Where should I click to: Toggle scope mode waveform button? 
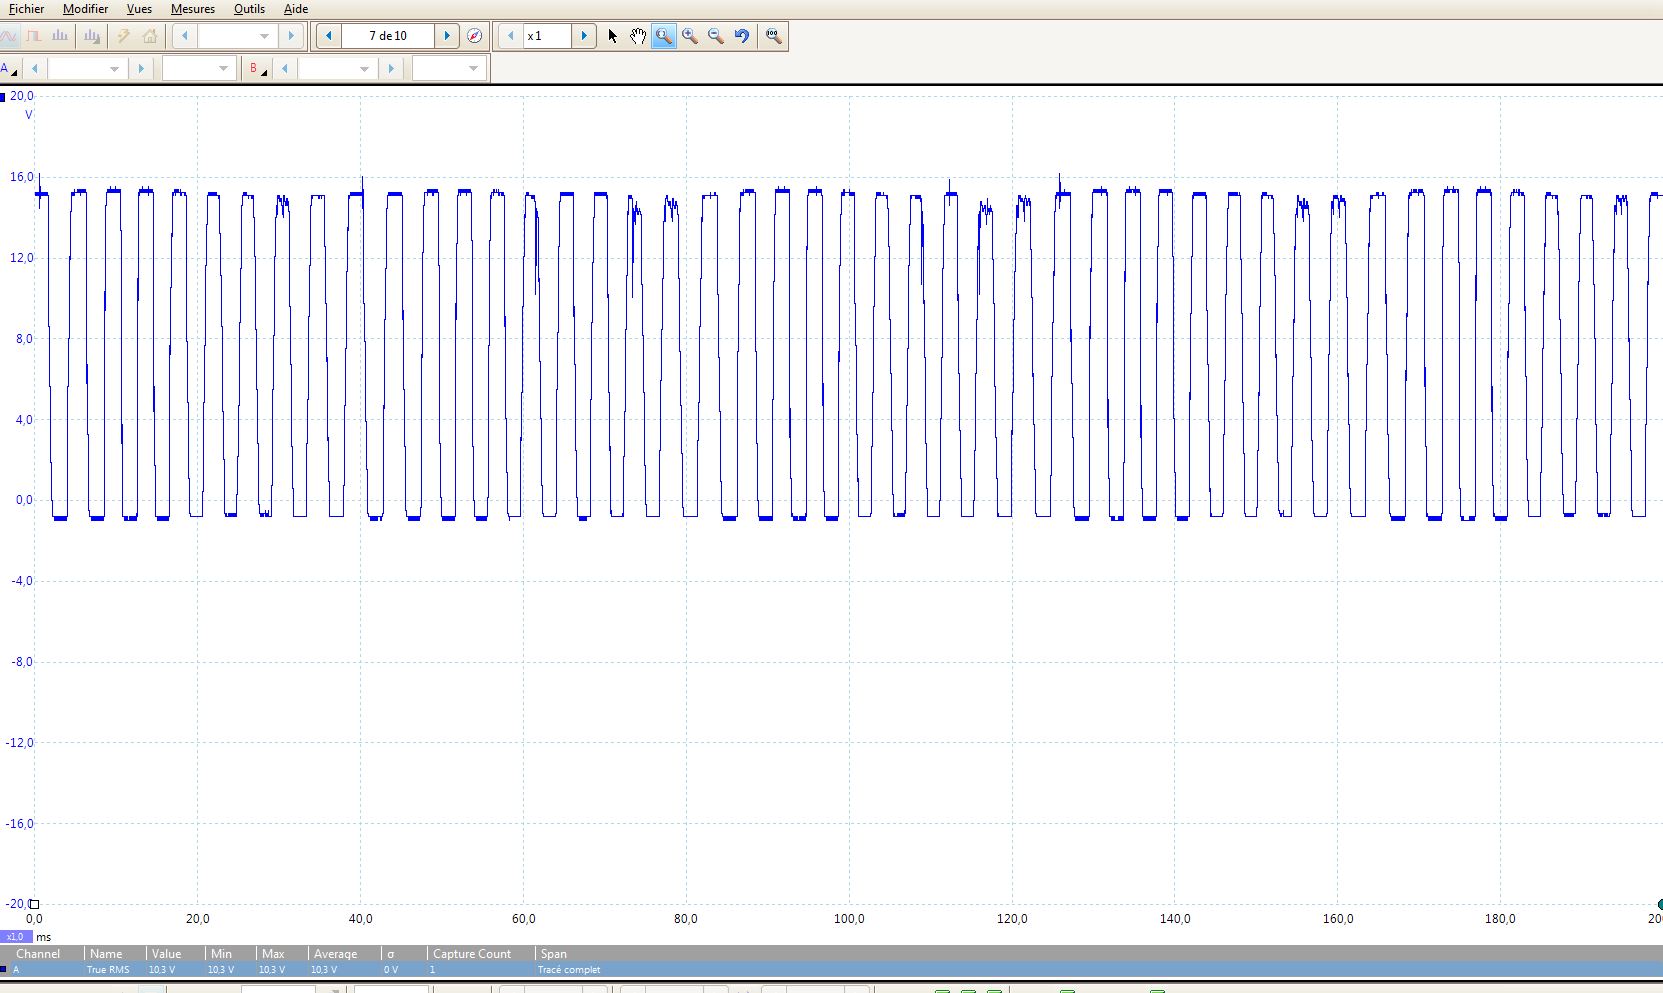pos(9,36)
